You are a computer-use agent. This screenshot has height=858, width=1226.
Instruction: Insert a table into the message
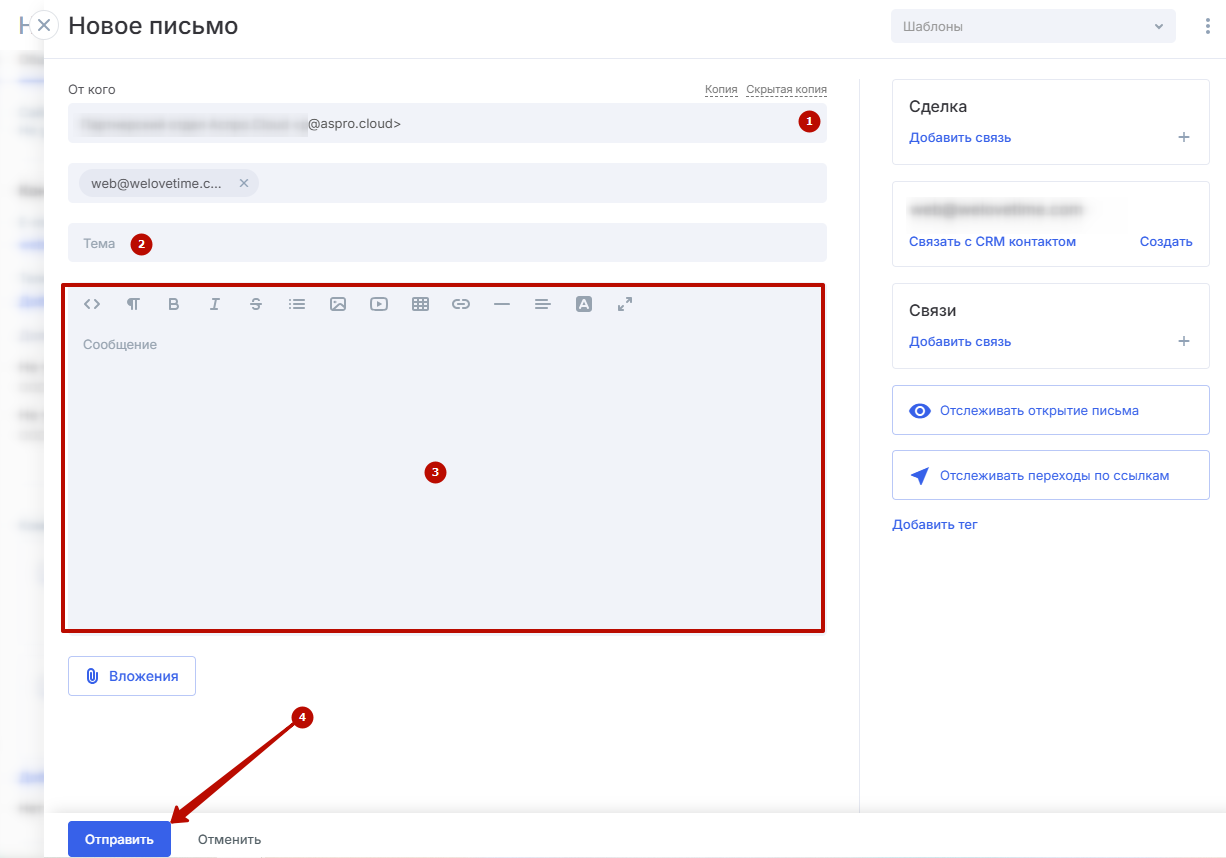(420, 304)
